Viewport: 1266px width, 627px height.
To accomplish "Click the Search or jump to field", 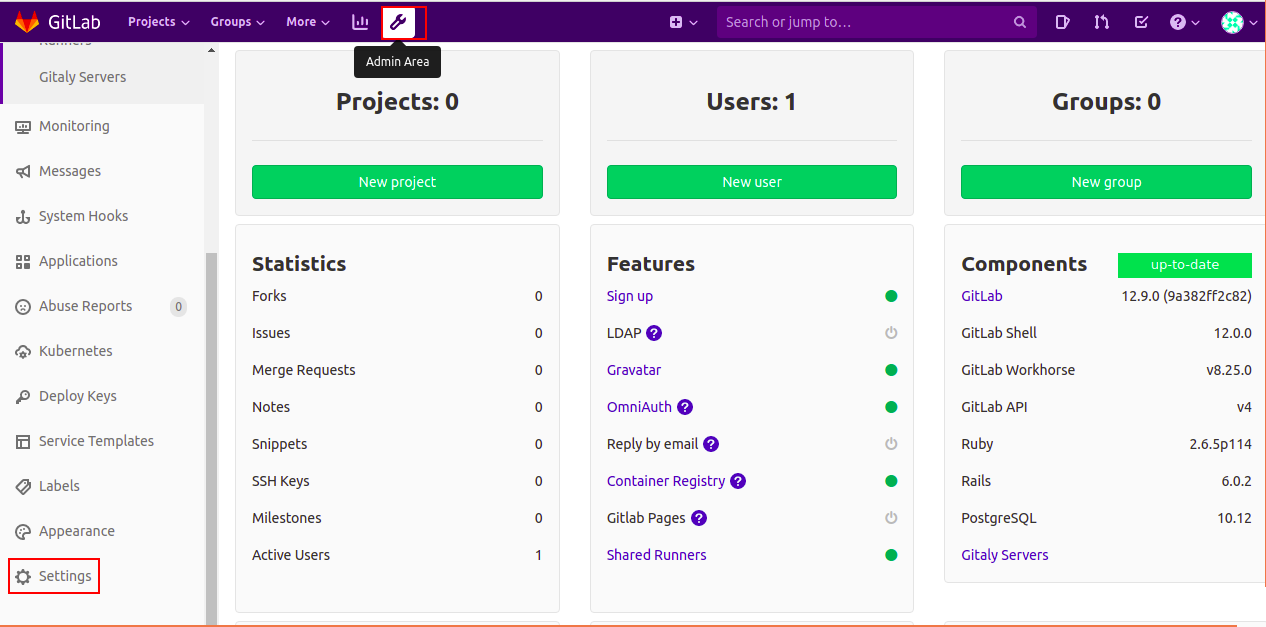I will point(876,22).
